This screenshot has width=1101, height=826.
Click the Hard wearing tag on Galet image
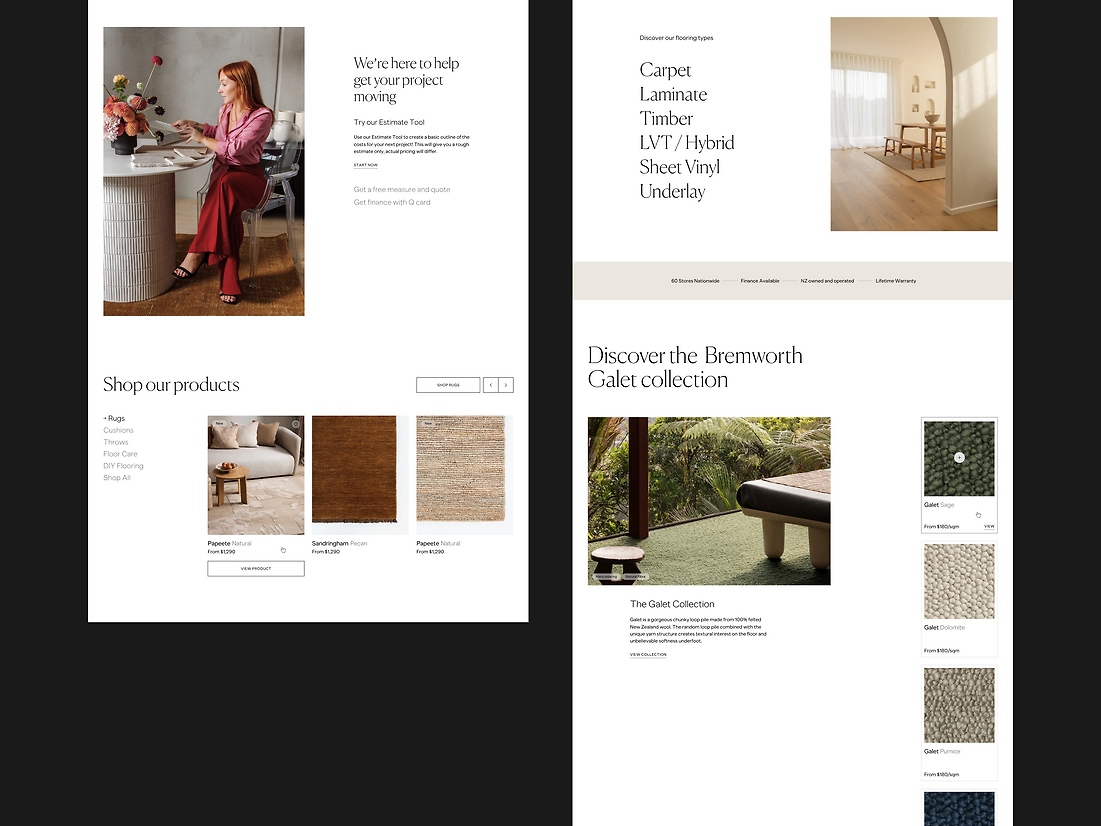tap(606, 577)
